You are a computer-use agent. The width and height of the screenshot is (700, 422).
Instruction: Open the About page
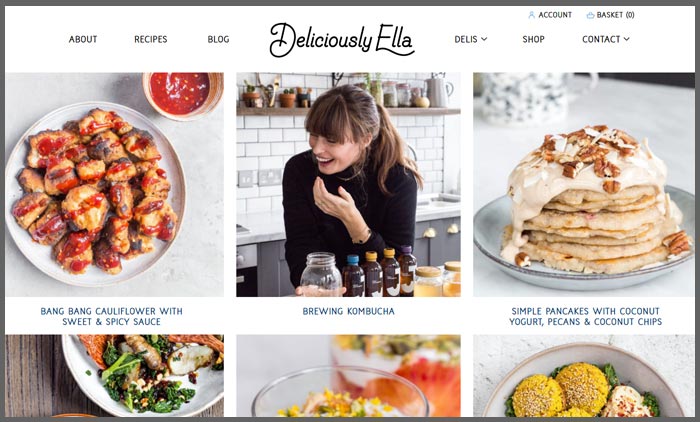83,39
